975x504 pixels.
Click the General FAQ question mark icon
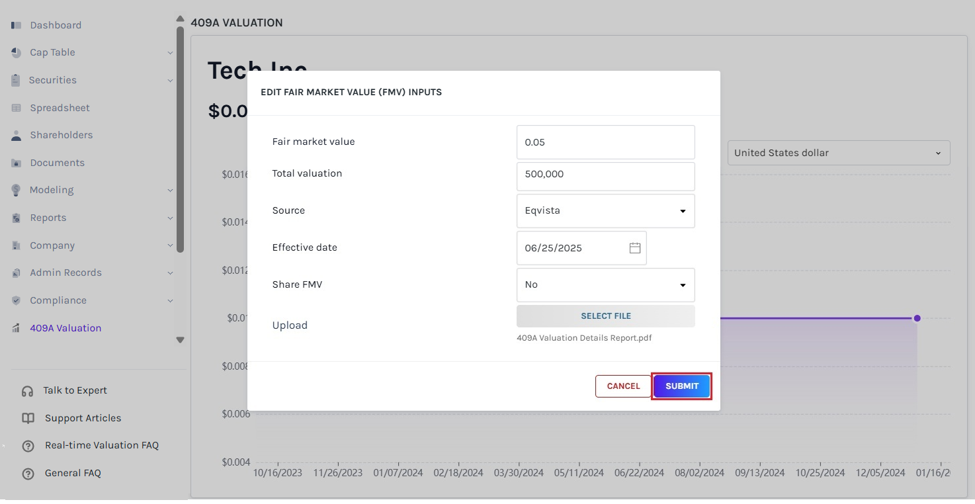pos(27,474)
